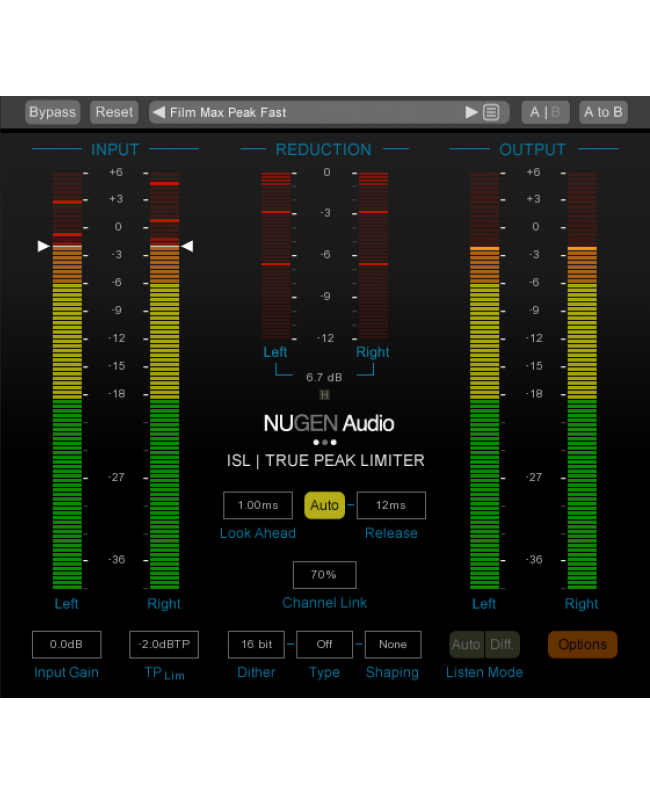
Task: Toggle the yellow Auto release button
Action: click(x=324, y=505)
